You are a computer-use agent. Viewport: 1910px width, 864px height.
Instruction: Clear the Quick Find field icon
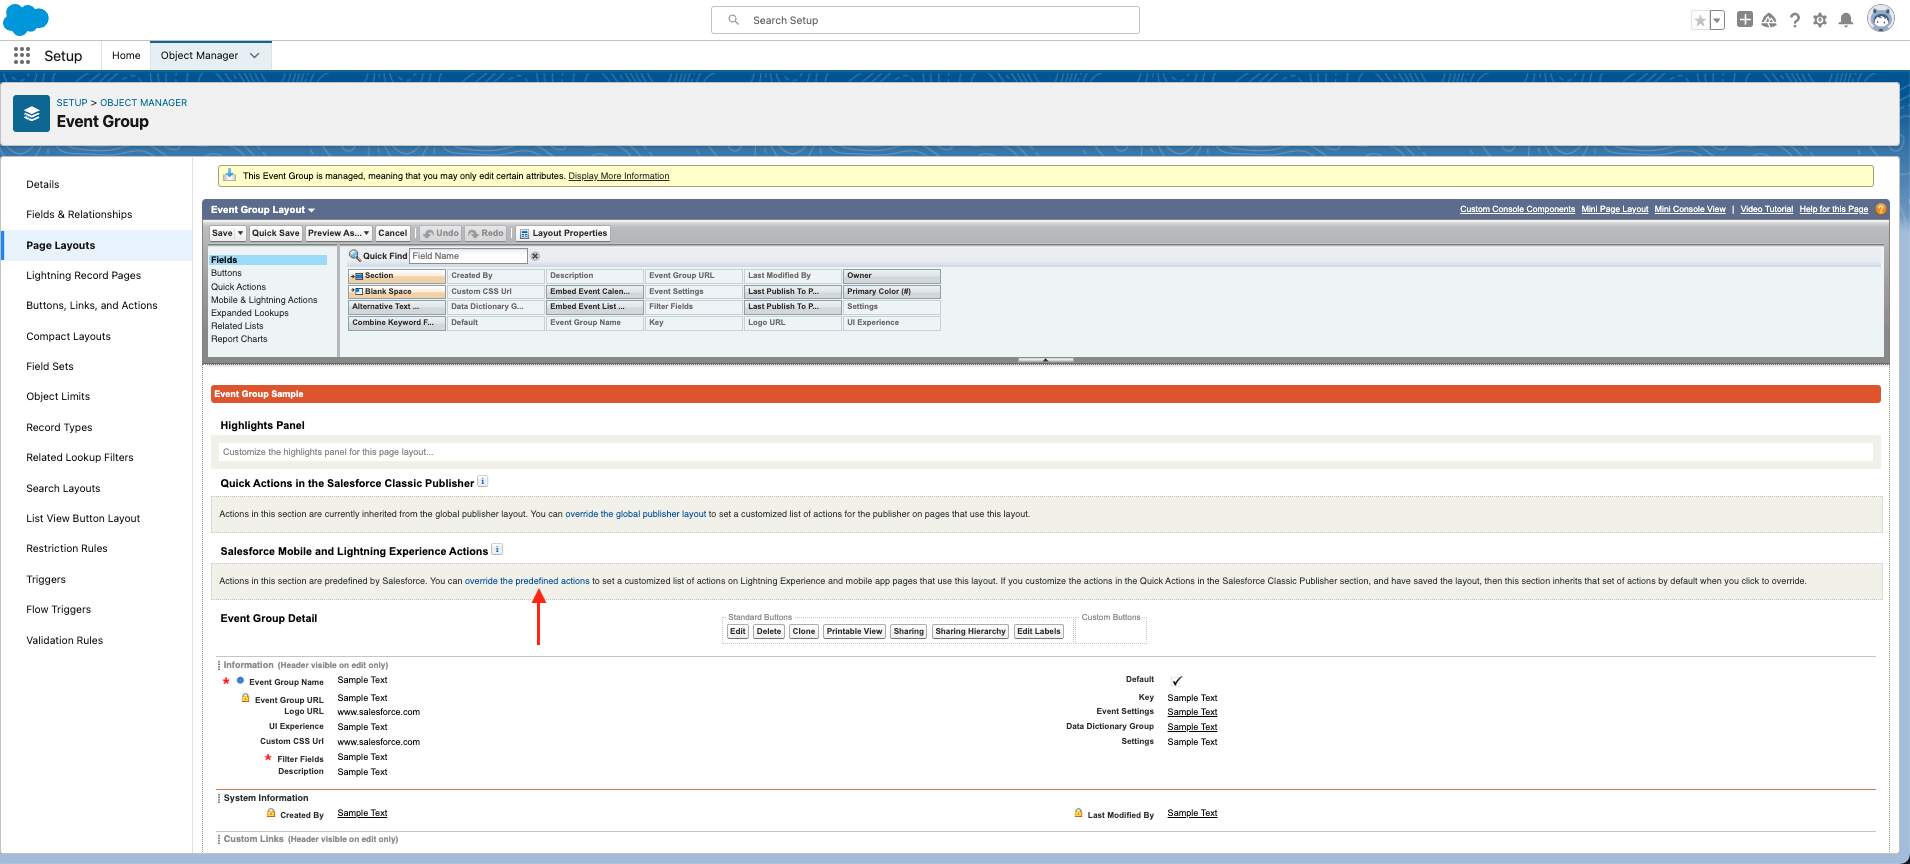tap(535, 256)
